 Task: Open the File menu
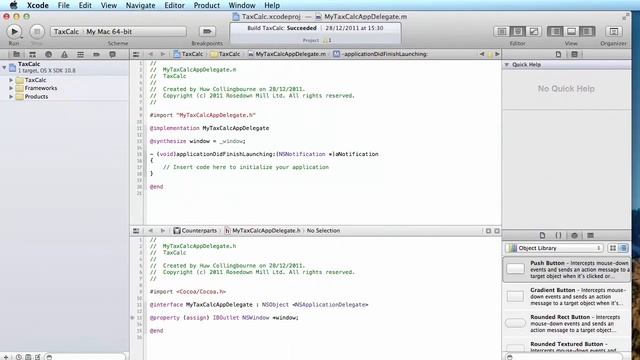pyautogui.click(x=64, y=5)
